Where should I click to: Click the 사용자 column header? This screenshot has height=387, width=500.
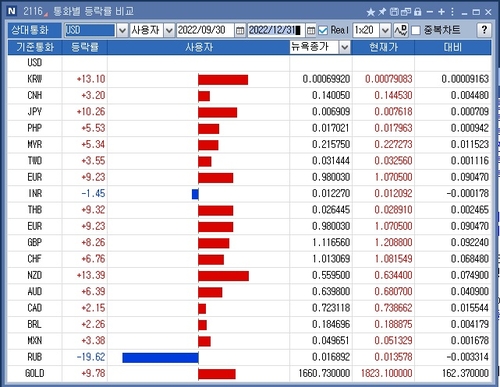click(x=199, y=47)
